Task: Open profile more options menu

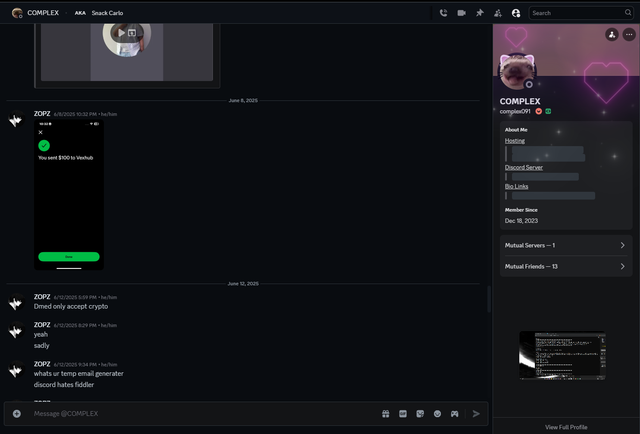Action: pyautogui.click(x=629, y=35)
